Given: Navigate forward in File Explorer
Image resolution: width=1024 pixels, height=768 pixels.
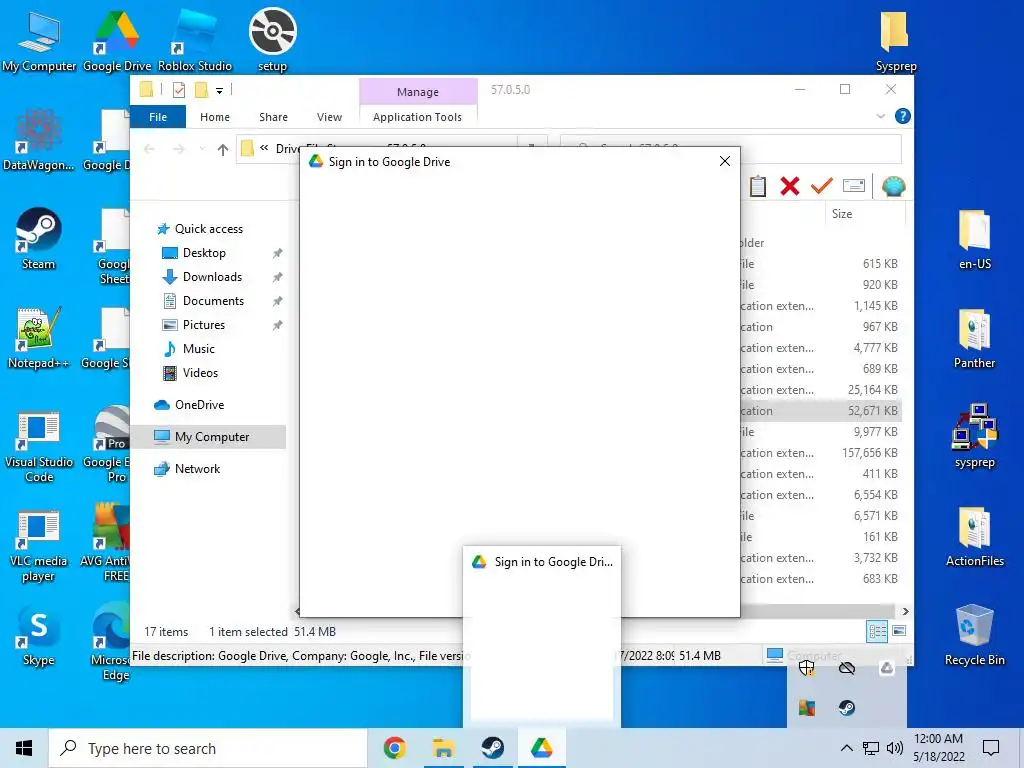Looking at the screenshot, I should click(178, 150).
